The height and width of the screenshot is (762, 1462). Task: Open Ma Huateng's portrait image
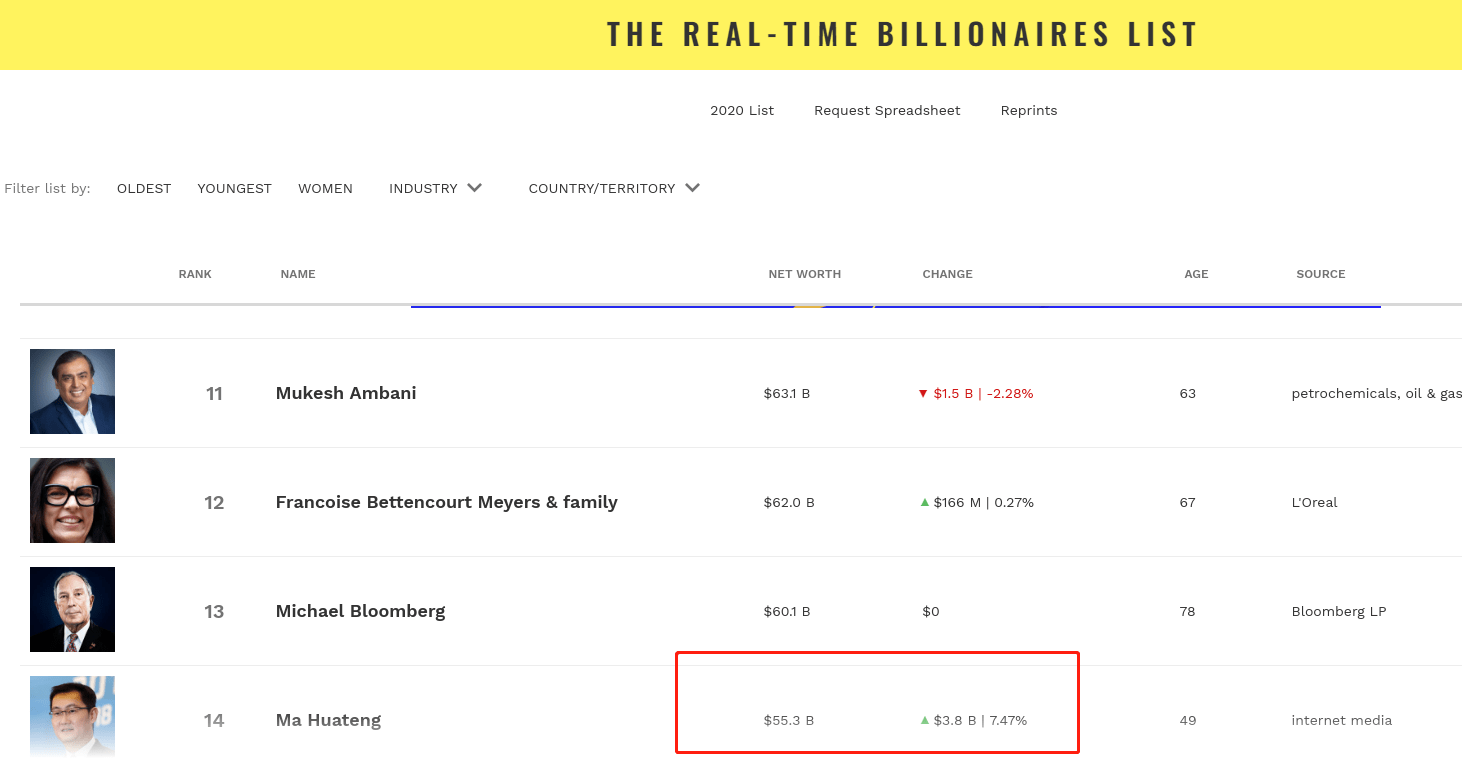point(72,718)
